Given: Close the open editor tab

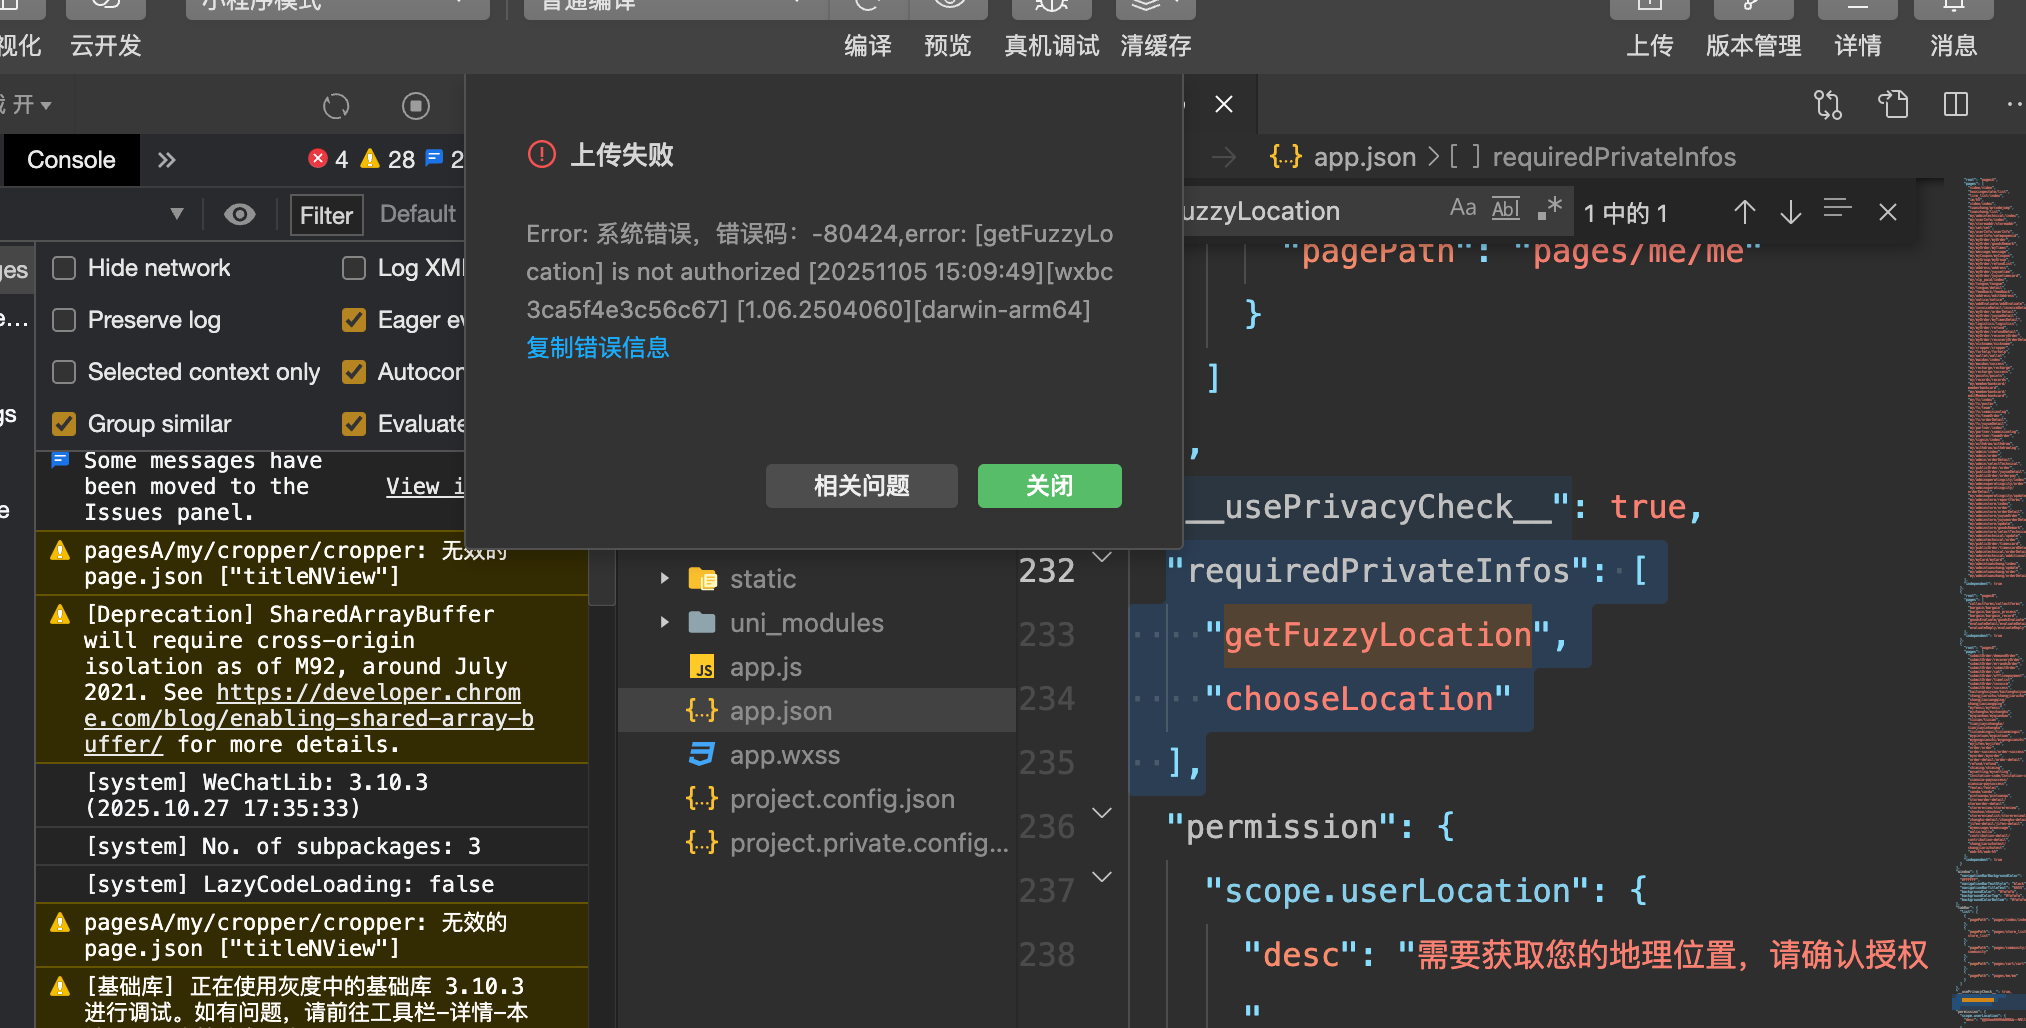Looking at the screenshot, I should [1224, 104].
